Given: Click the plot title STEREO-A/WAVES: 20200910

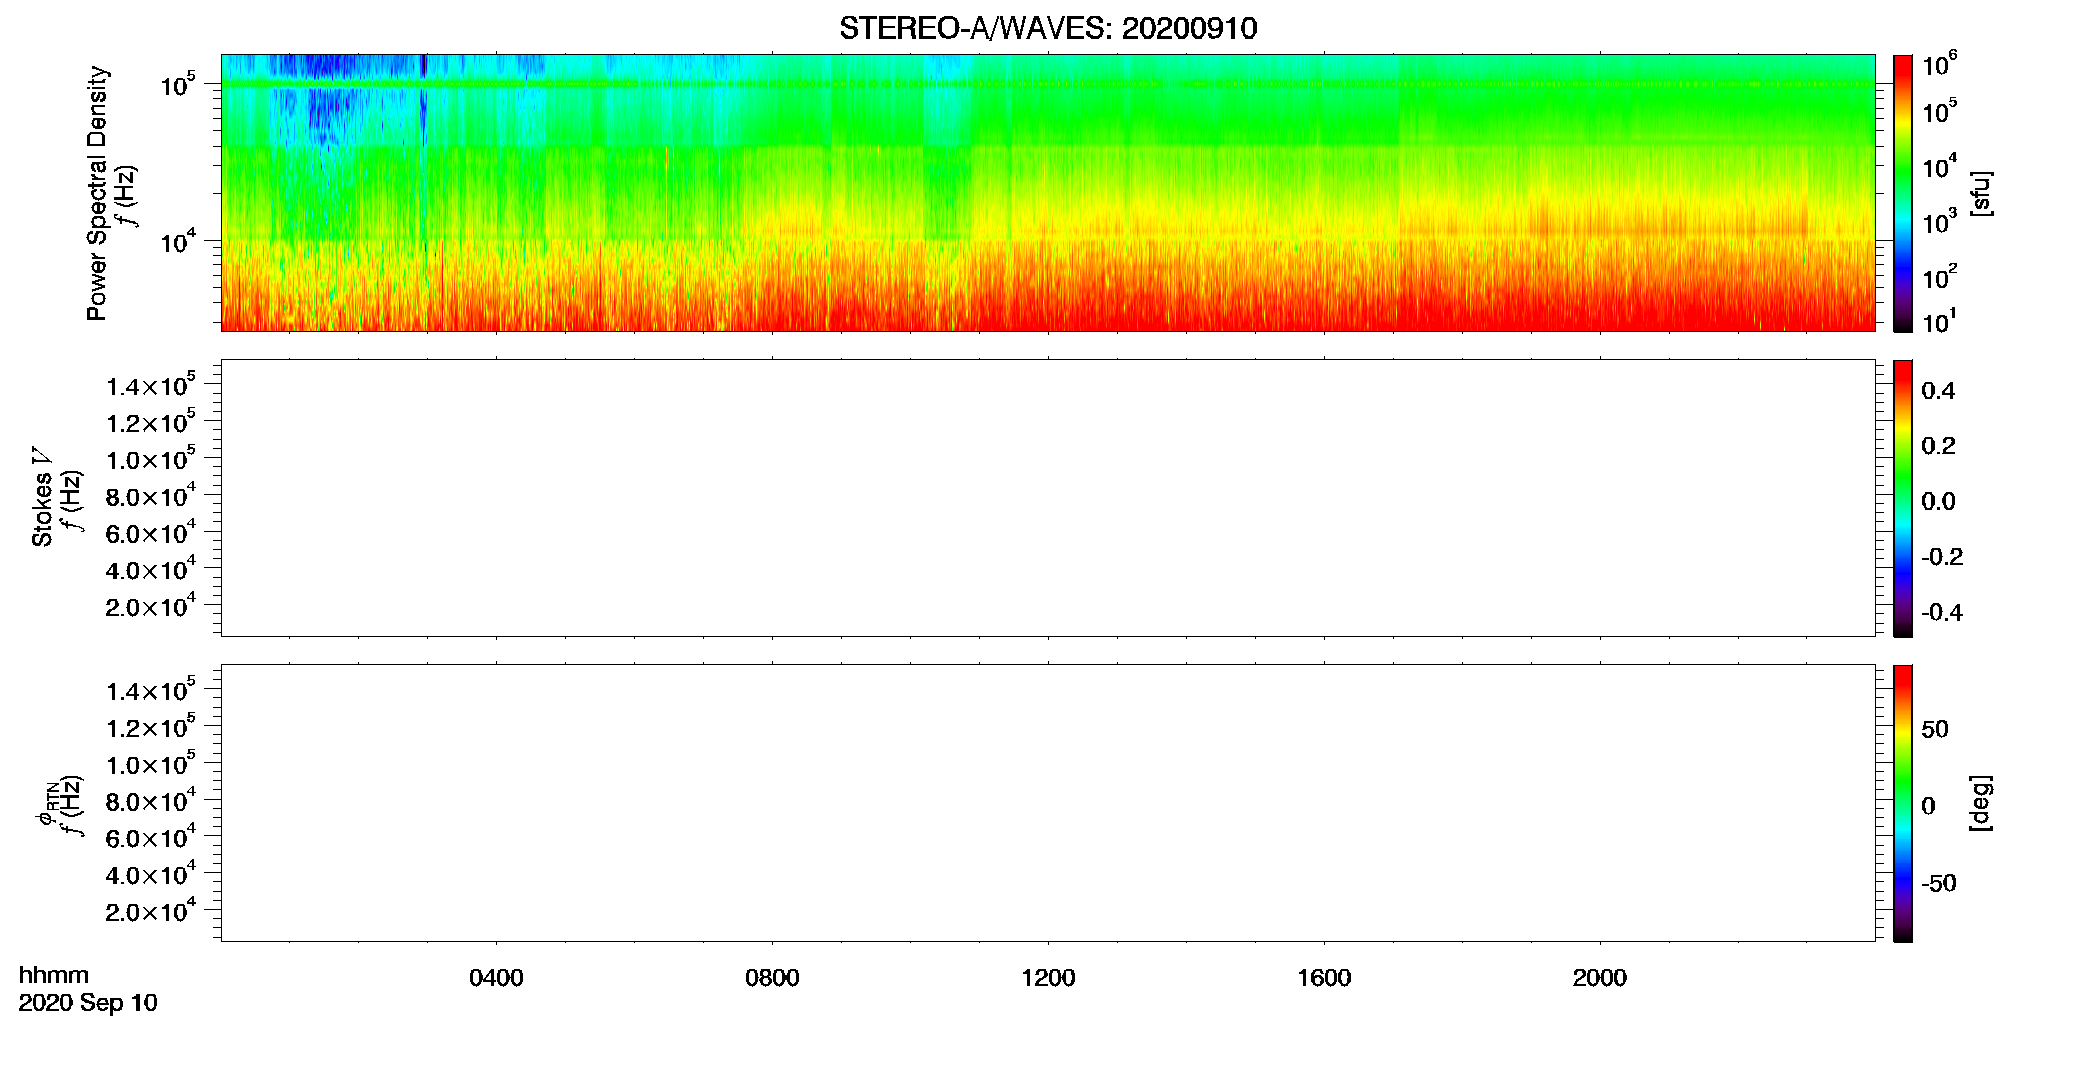Looking at the screenshot, I should coord(1048,28).
